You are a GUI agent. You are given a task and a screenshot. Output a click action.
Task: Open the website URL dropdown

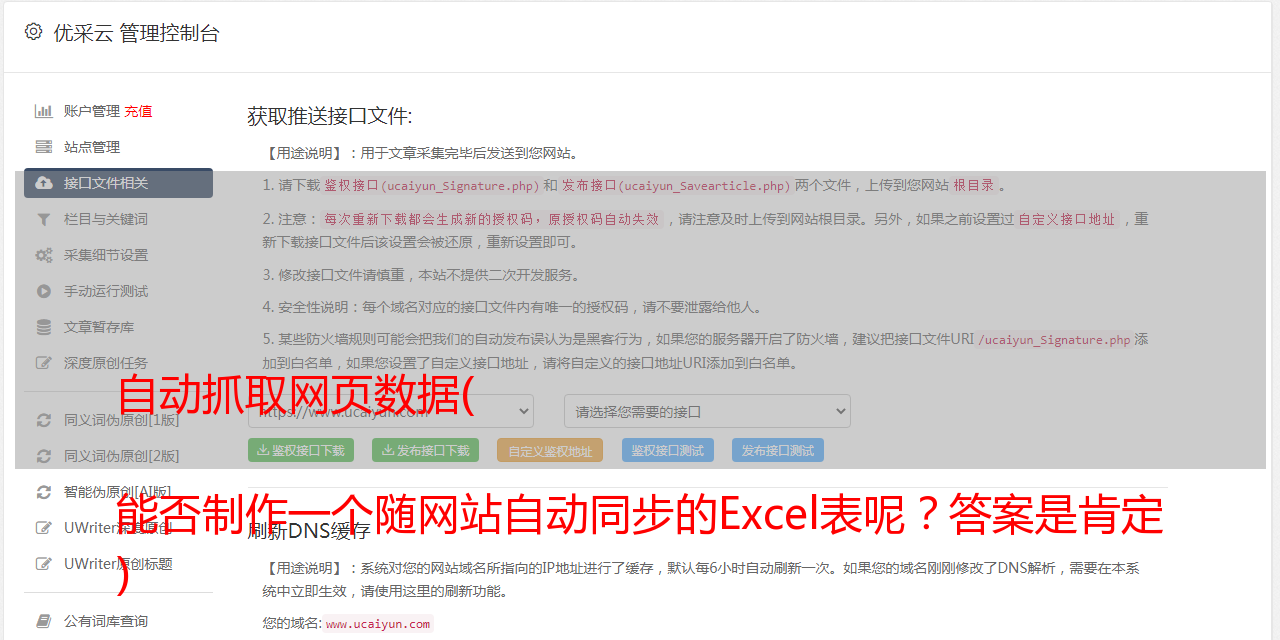pos(391,411)
